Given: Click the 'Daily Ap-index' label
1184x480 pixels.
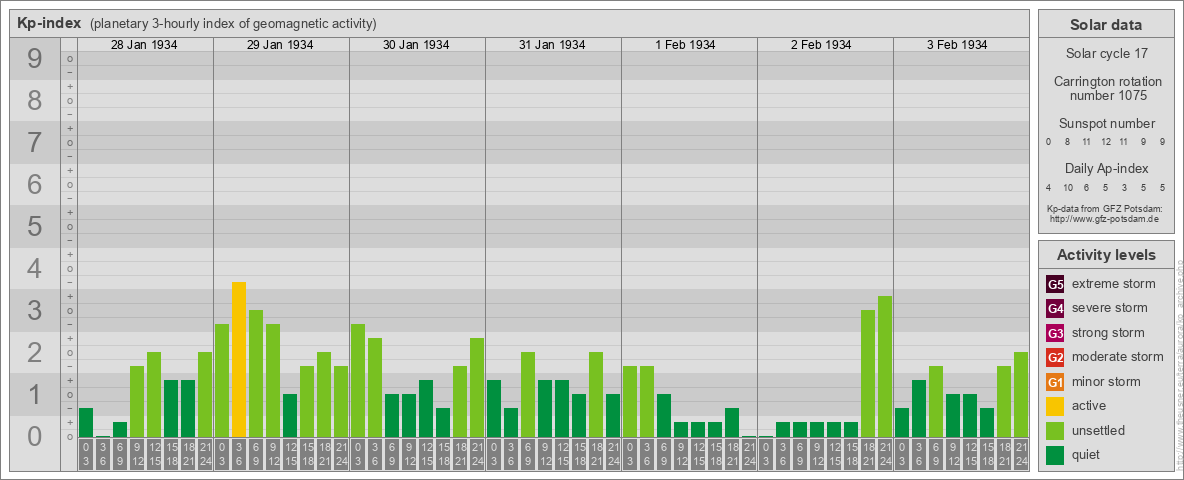Looking at the screenshot, I should [x=1107, y=168].
